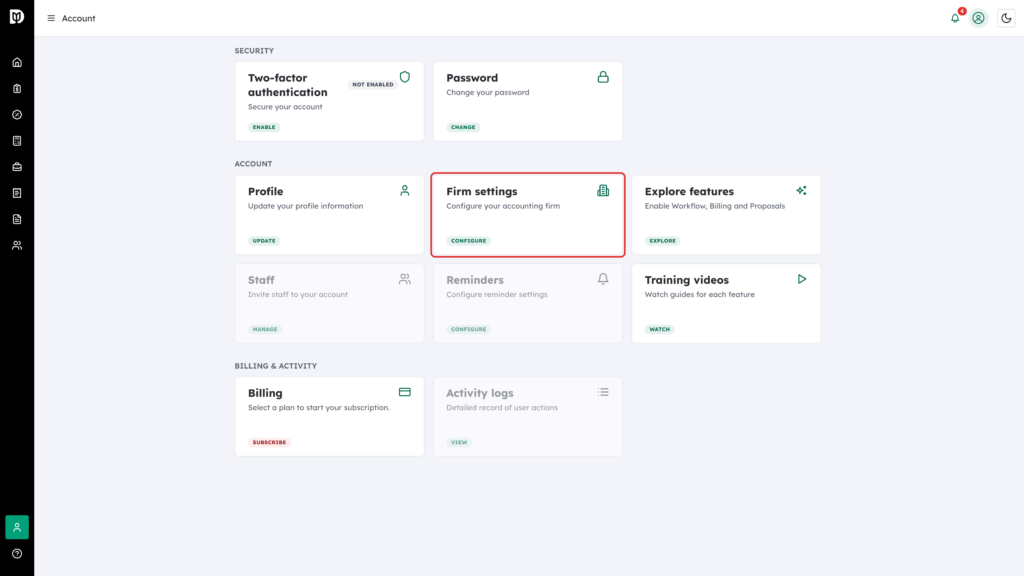Click the shield icon on Two-factor card

coord(405,77)
